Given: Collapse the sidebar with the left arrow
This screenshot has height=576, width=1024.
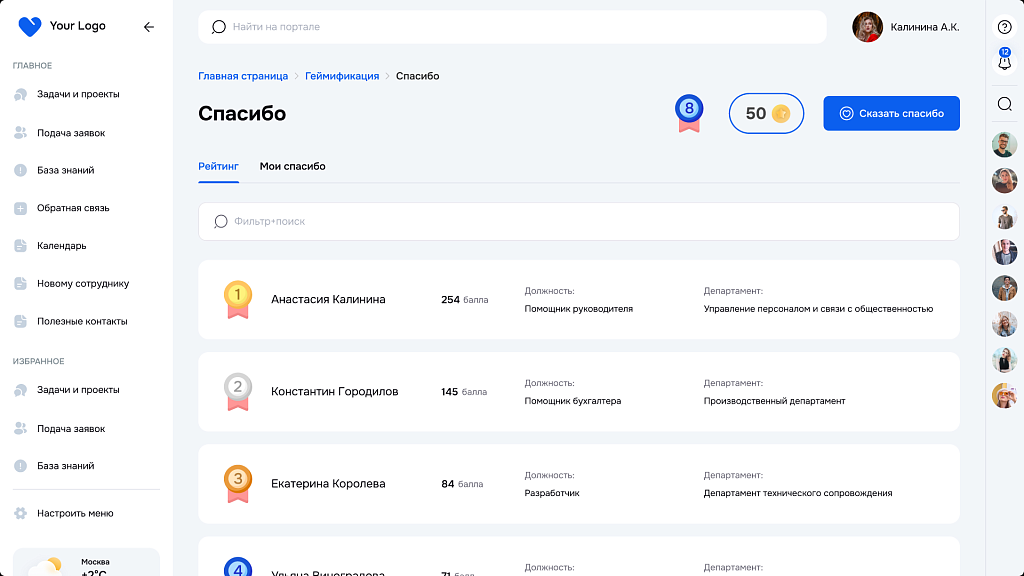Looking at the screenshot, I should click(149, 27).
